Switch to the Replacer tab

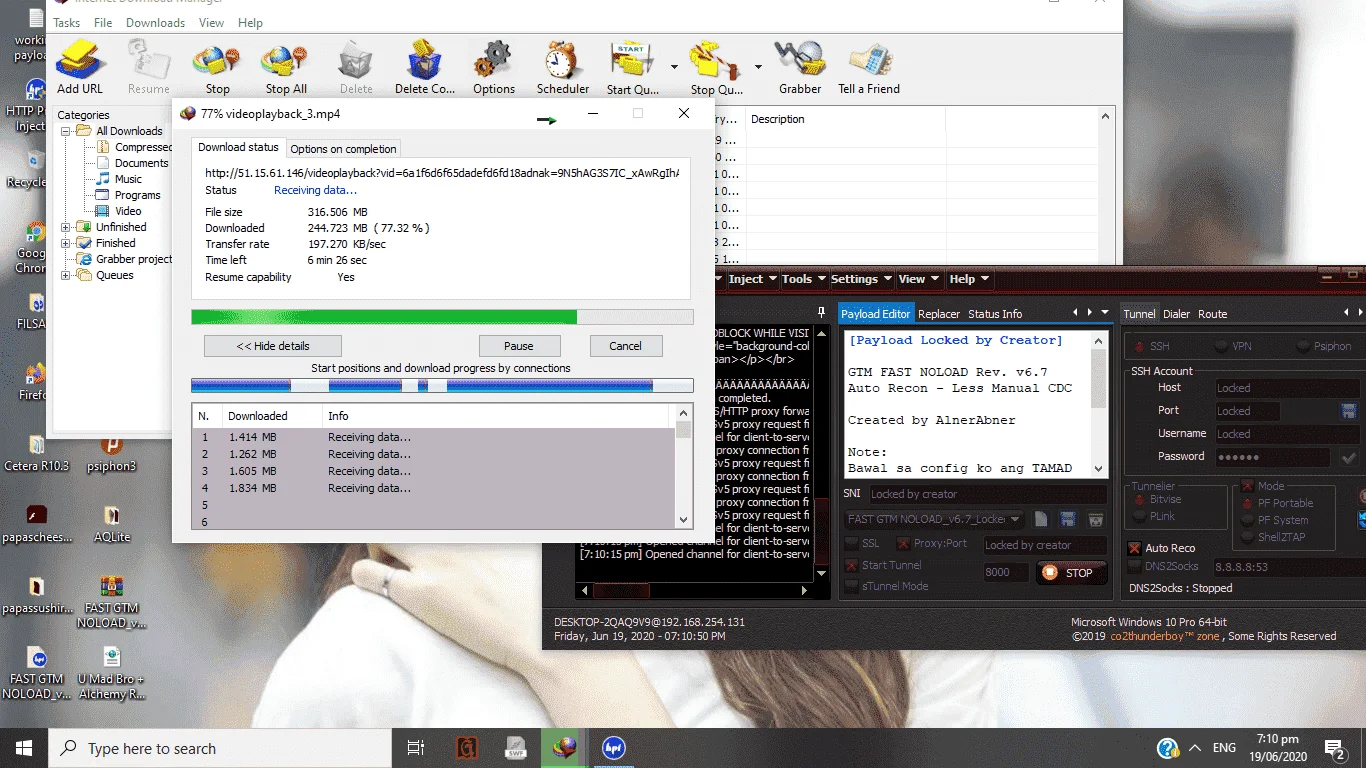[x=939, y=314]
